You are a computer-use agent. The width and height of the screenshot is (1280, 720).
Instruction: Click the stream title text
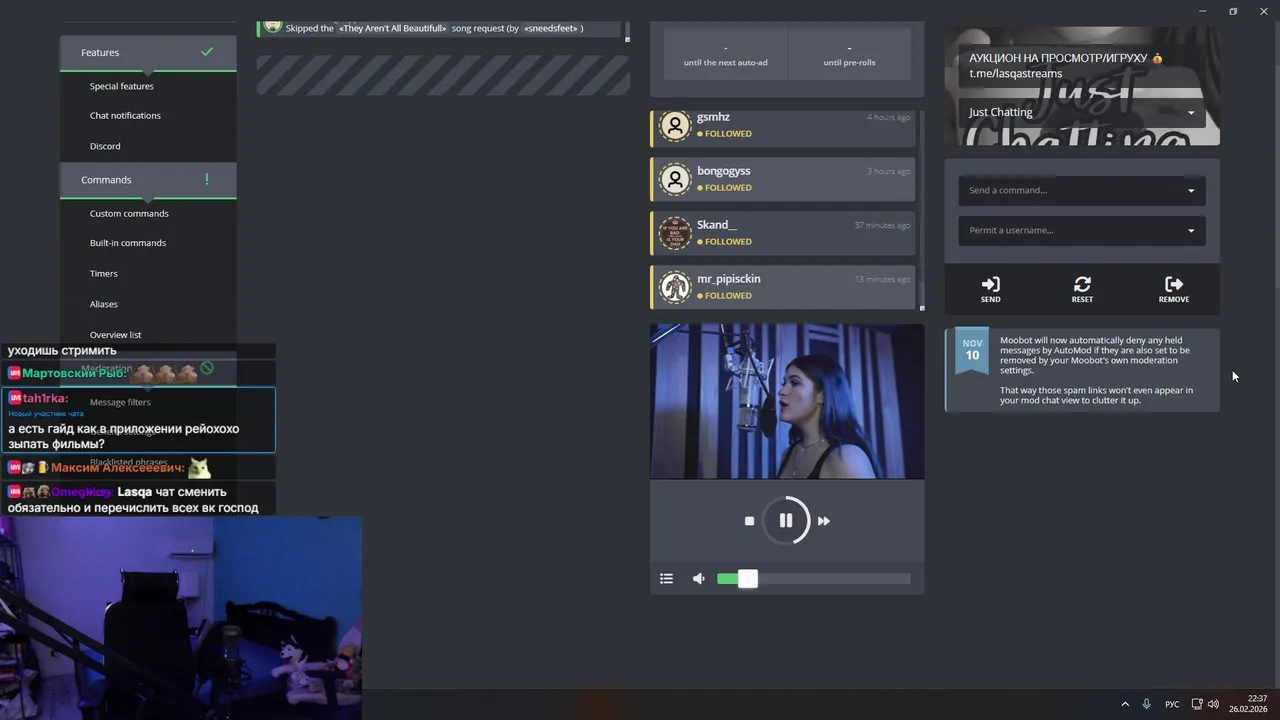[1066, 66]
